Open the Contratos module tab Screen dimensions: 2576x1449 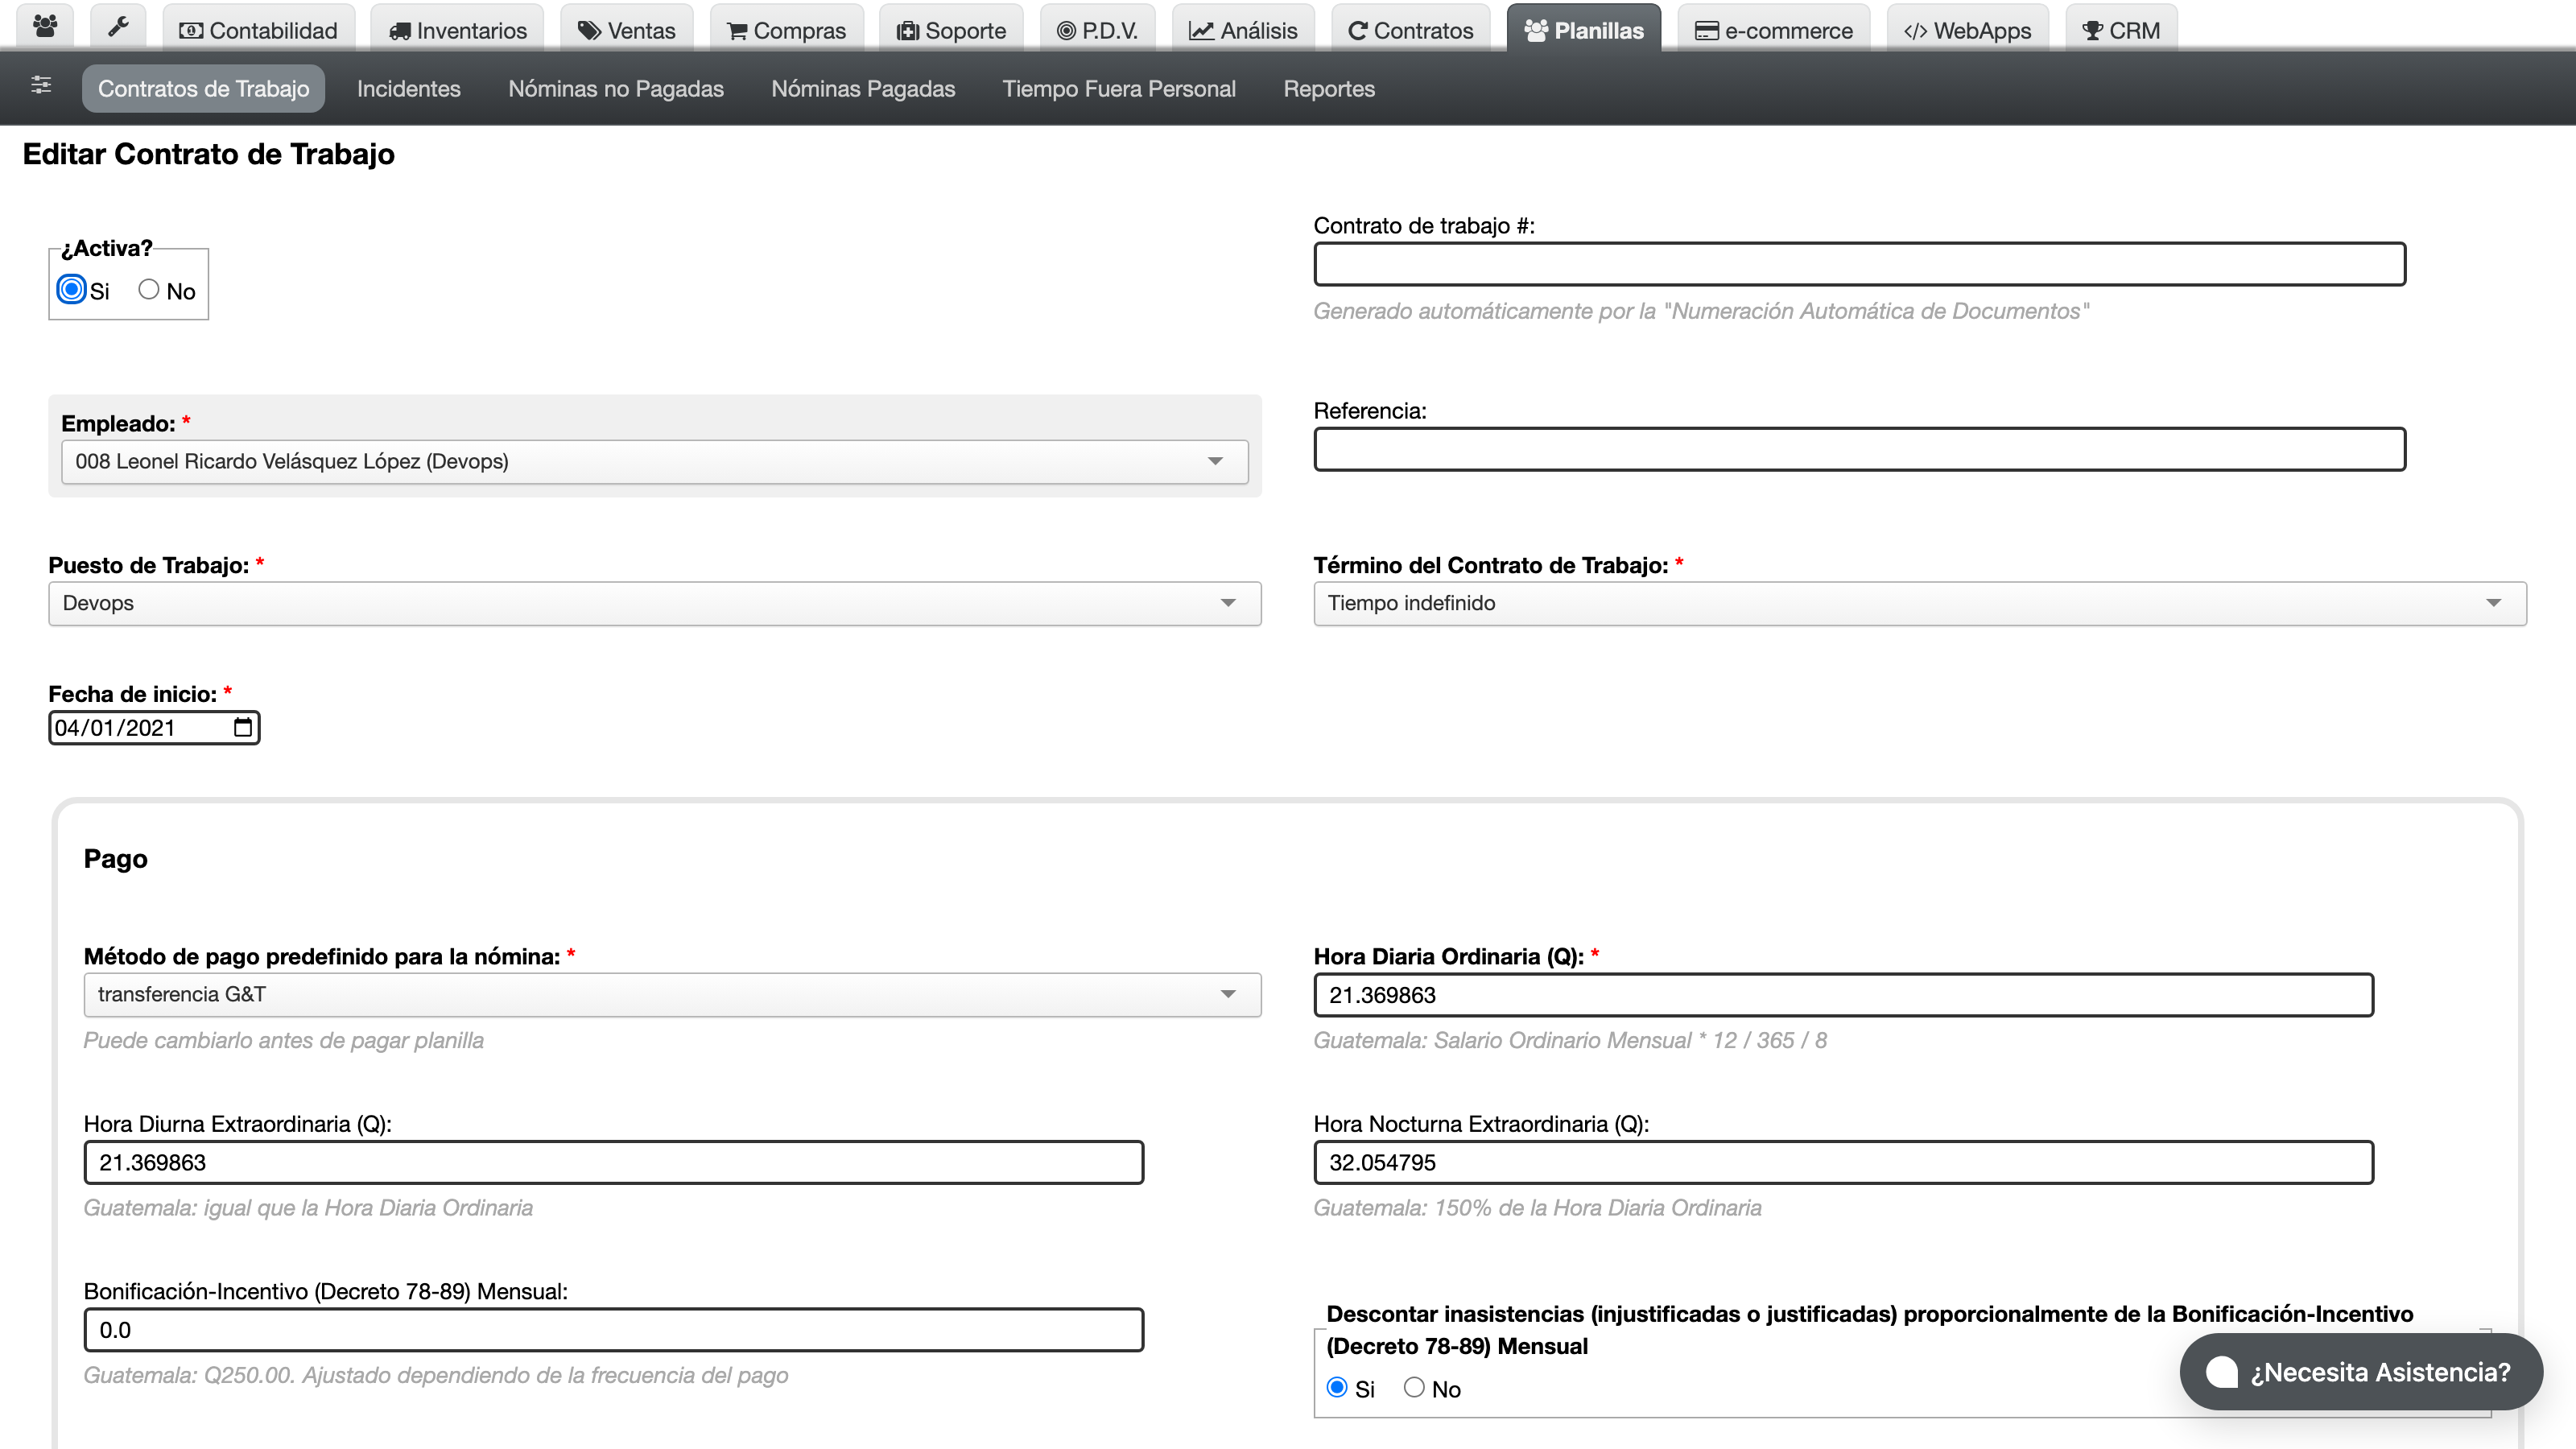point(1410,29)
